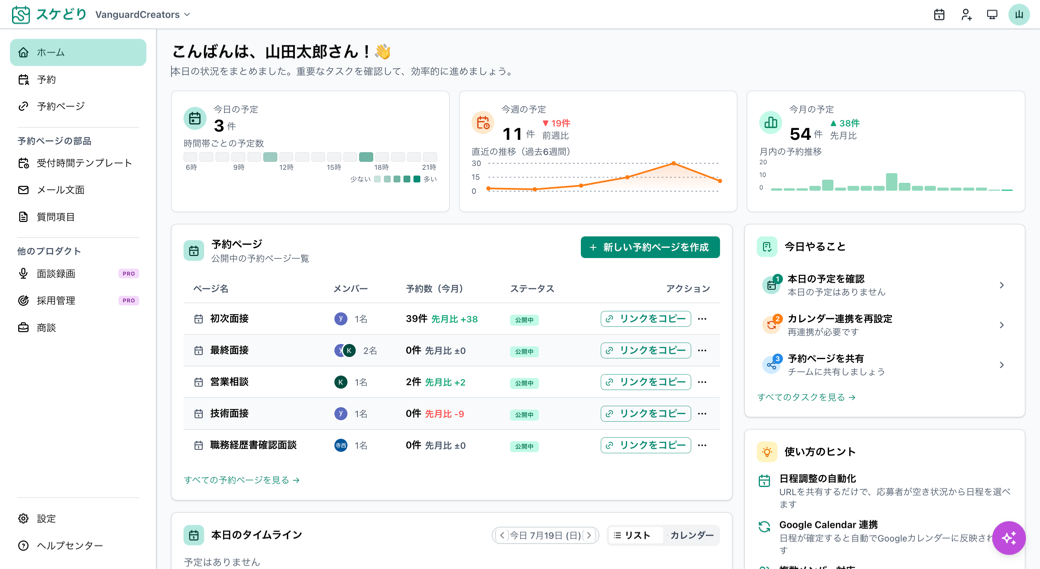The width and height of the screenshot is (1040, 569).
Task: Click the 今日の予定 card calendar icon
Action: 194,119
